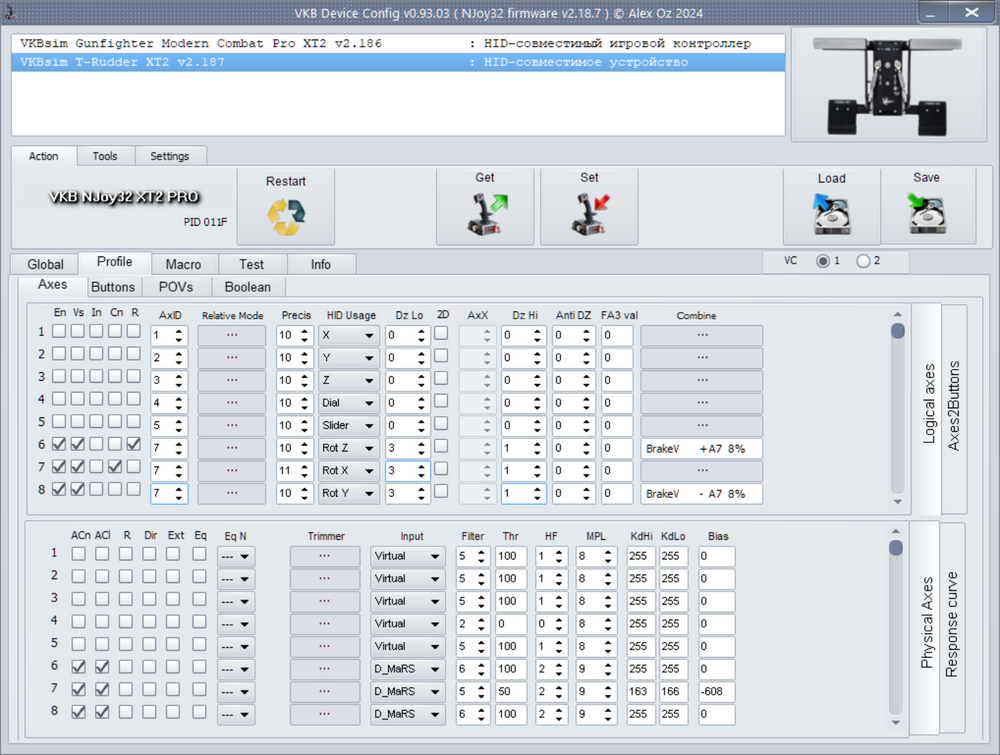Open the POVs sub-tab

[x=176, y=287]
